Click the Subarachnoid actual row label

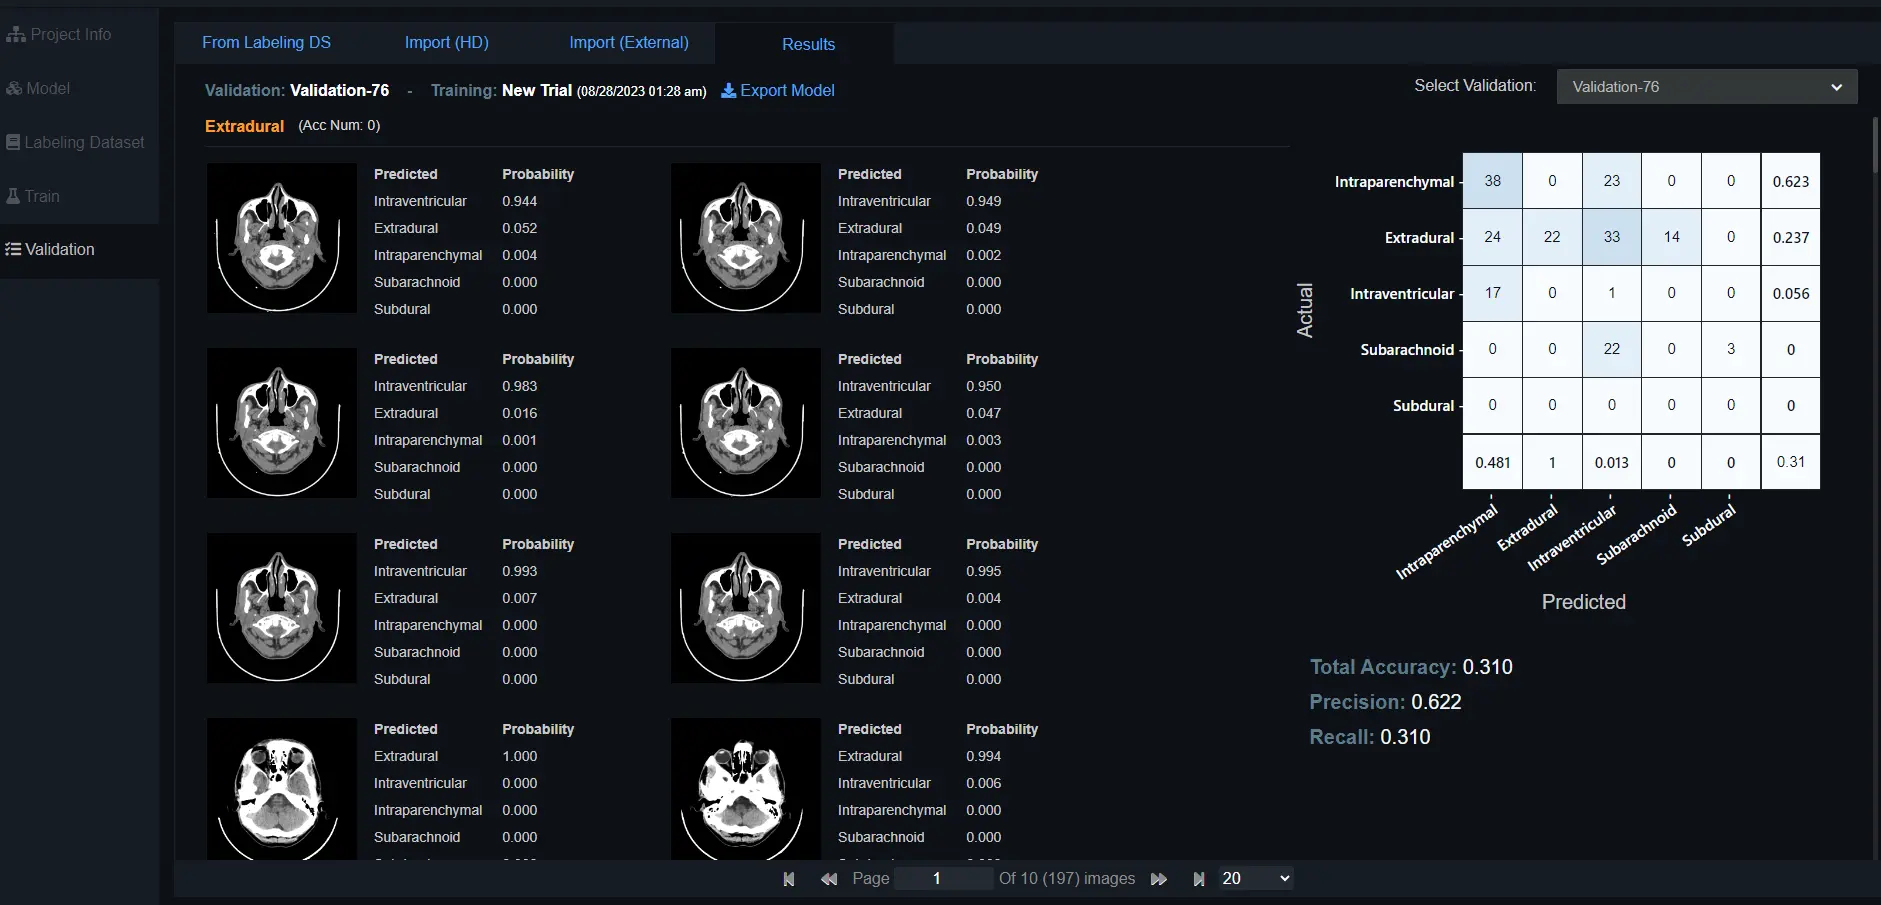(1407, 350)
